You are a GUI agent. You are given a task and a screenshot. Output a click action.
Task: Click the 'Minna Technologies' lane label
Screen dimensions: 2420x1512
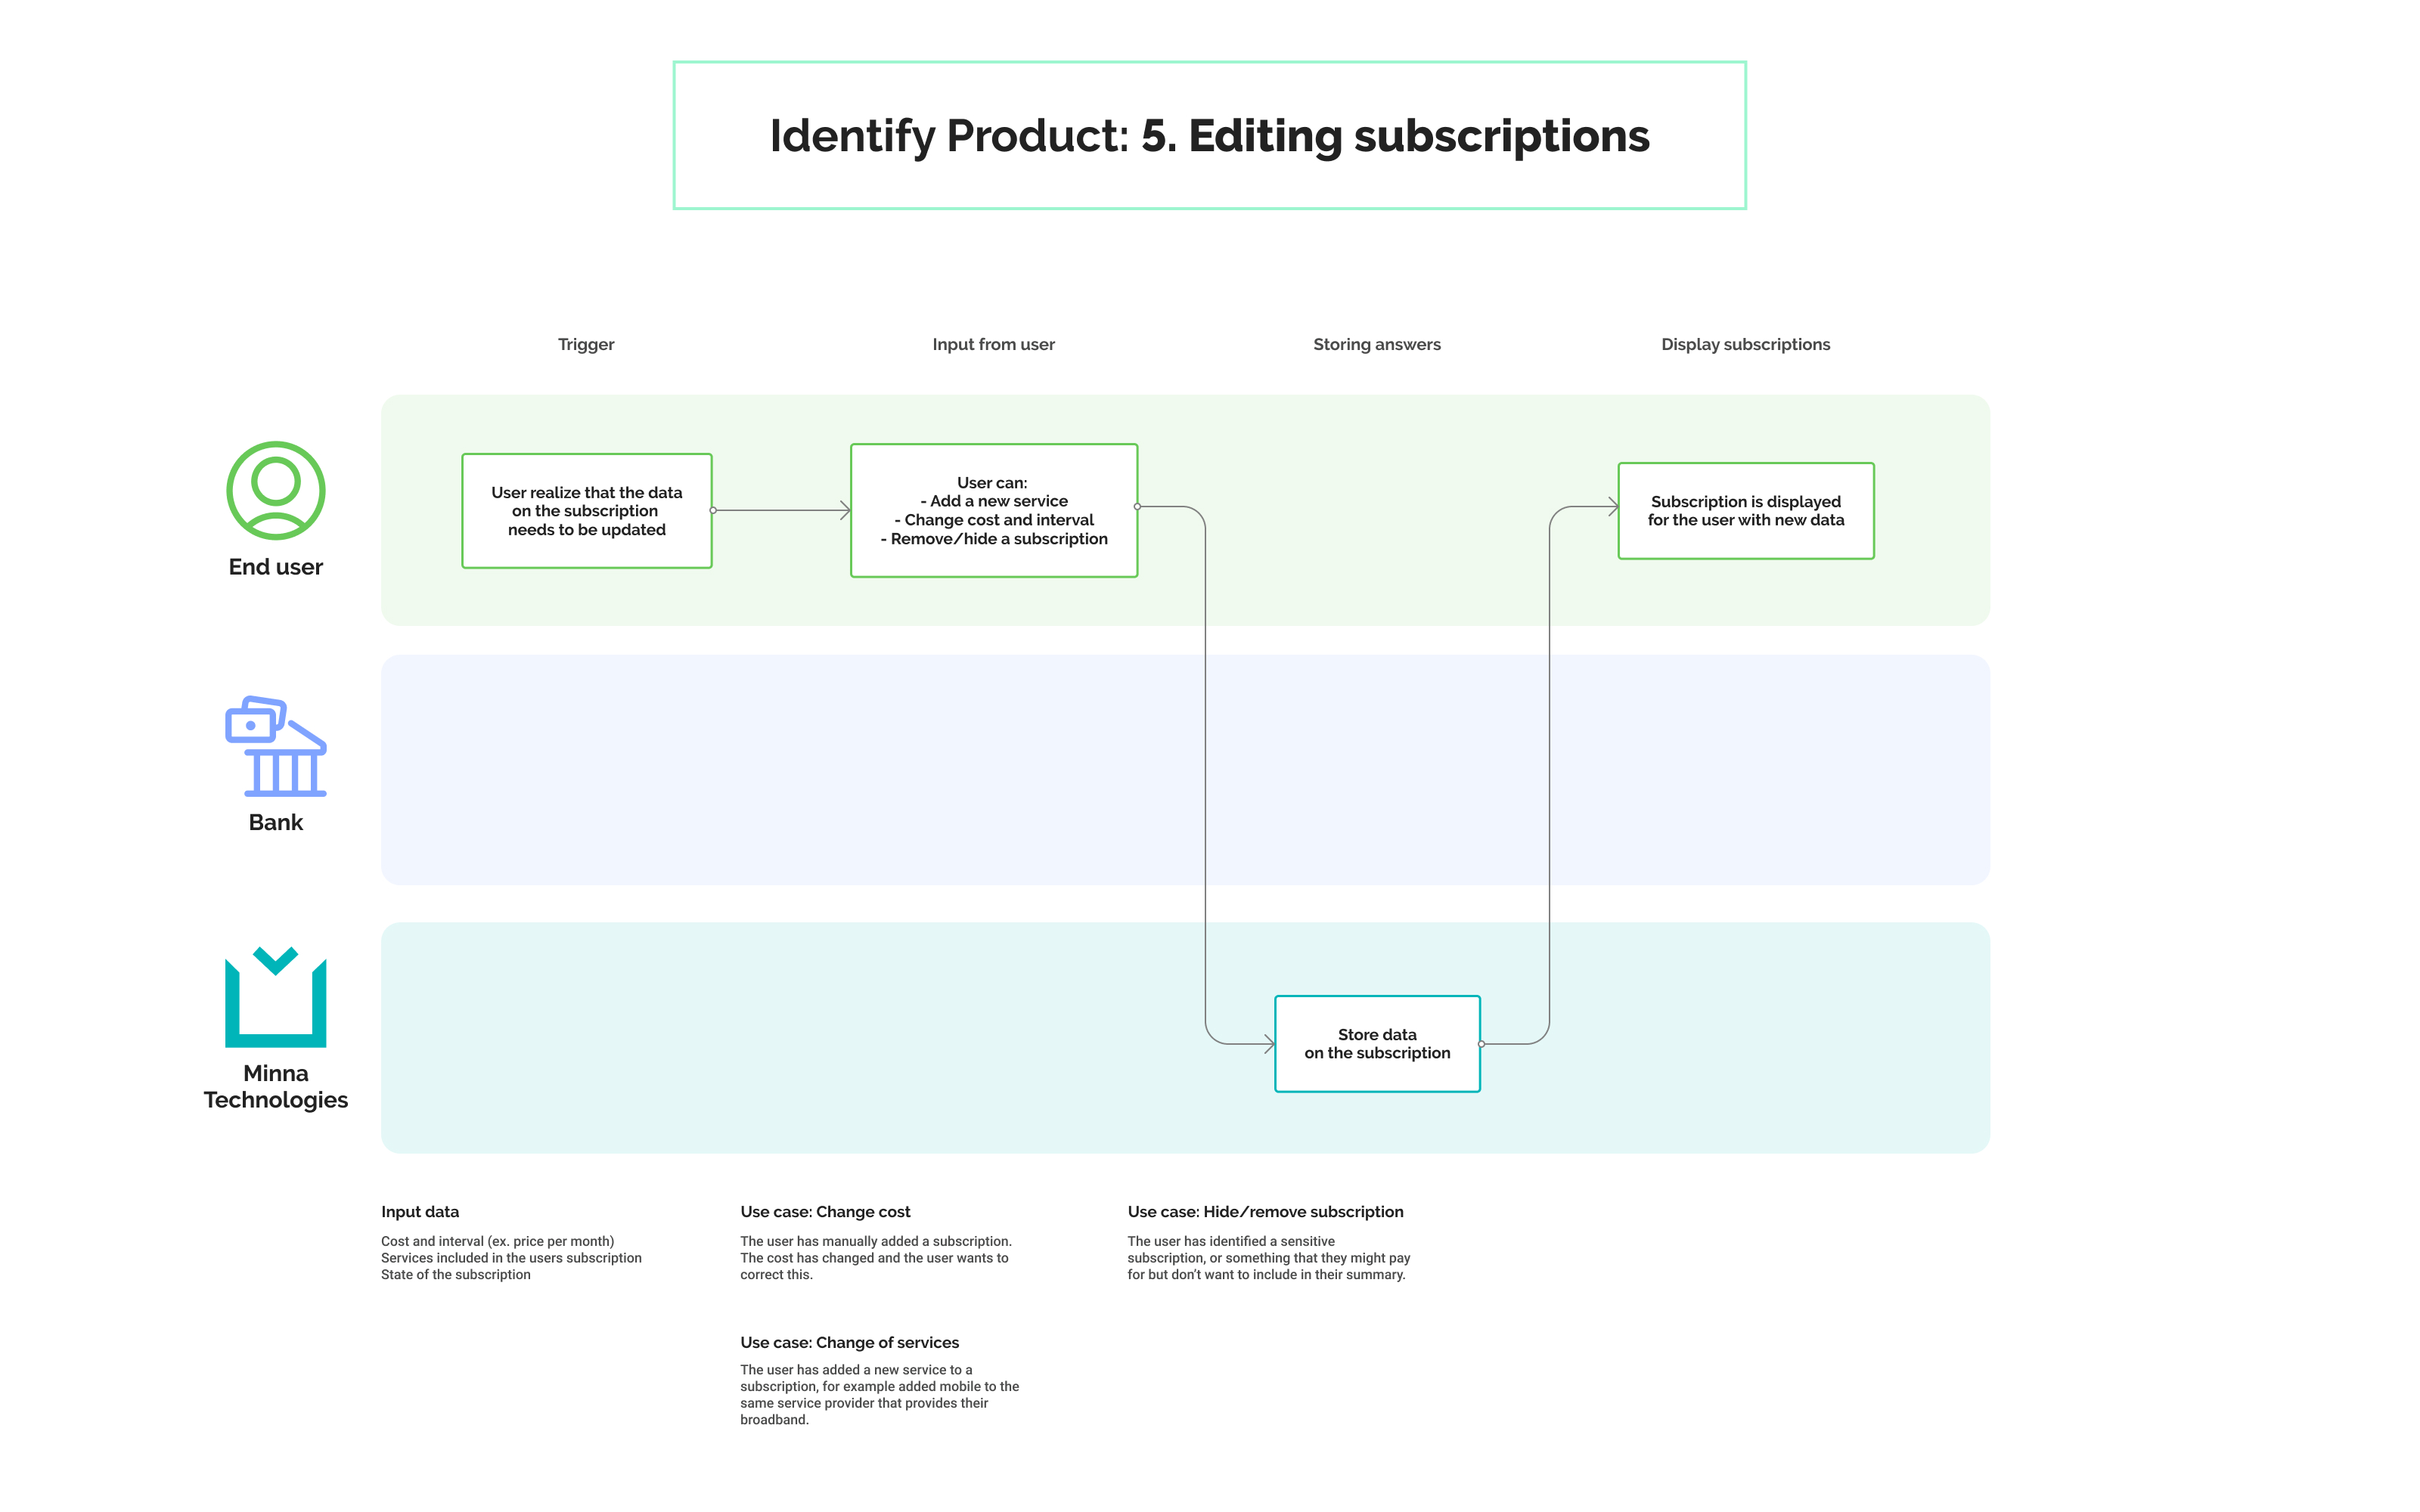tap(275, 1086)
